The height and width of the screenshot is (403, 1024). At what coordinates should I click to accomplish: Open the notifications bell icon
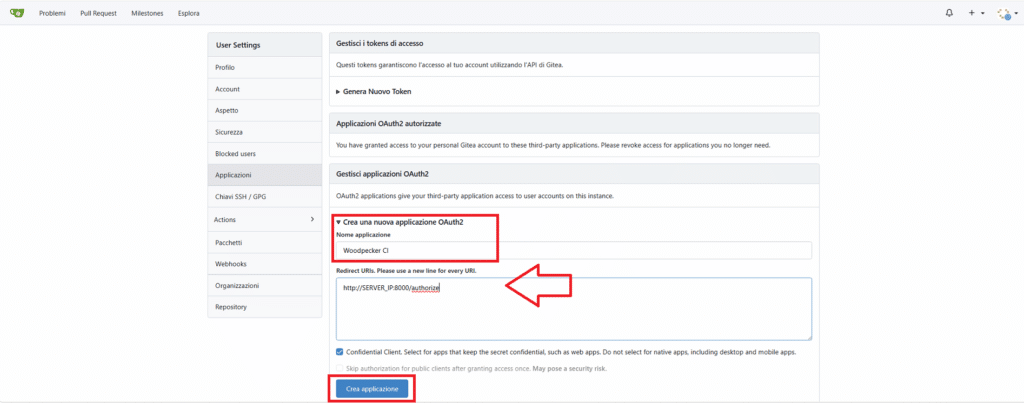click(949, 13)
